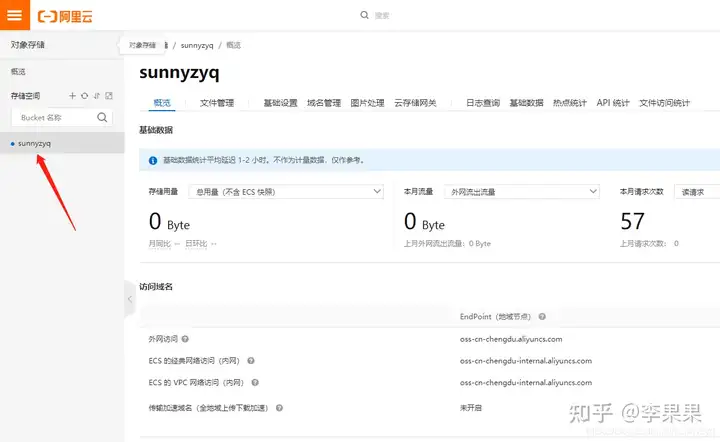Open 概览 in the left sidebar
The width and height of the screenshot is (720, 442).
[18, 72]
